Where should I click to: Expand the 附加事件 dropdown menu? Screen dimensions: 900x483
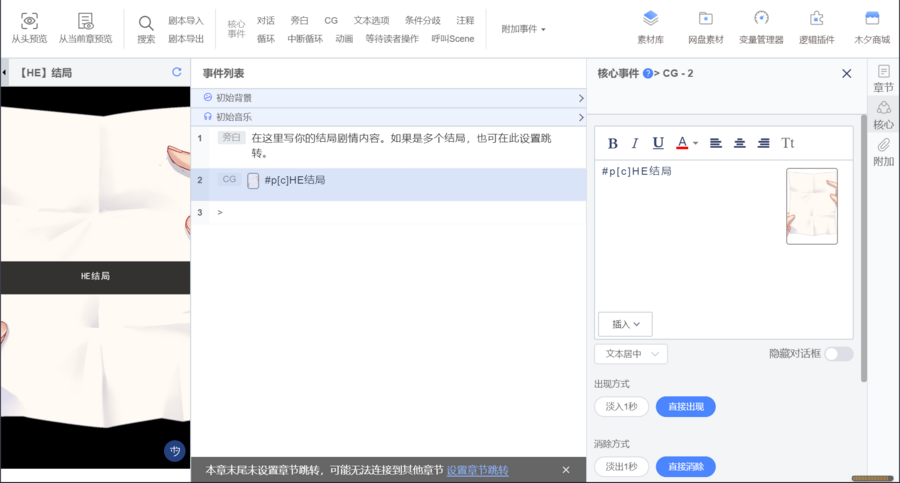click(x=523, y=29)
